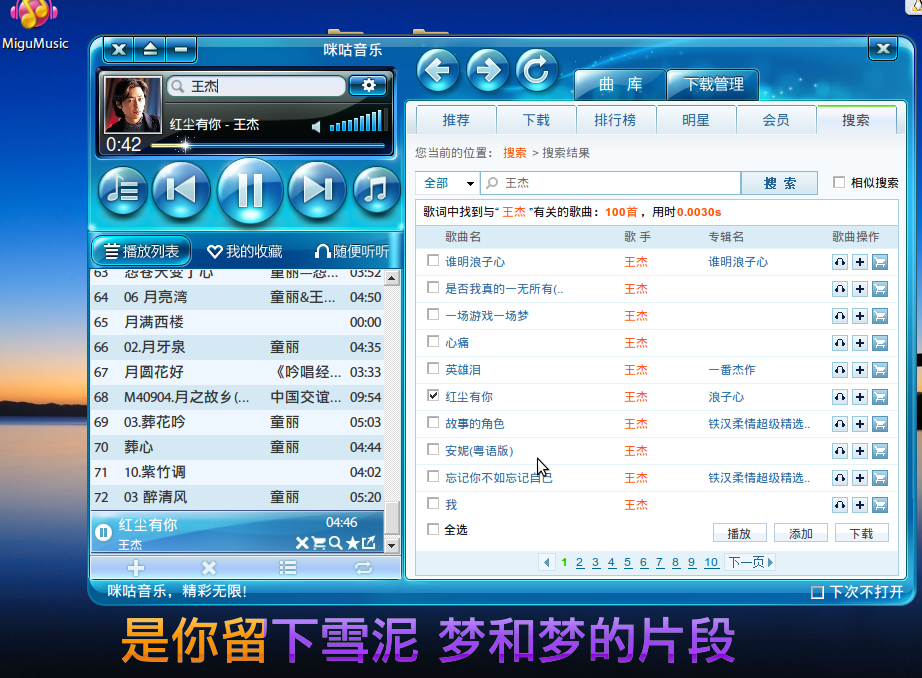Check the 是否我真的一无所有 checkbox

point(433,288)
